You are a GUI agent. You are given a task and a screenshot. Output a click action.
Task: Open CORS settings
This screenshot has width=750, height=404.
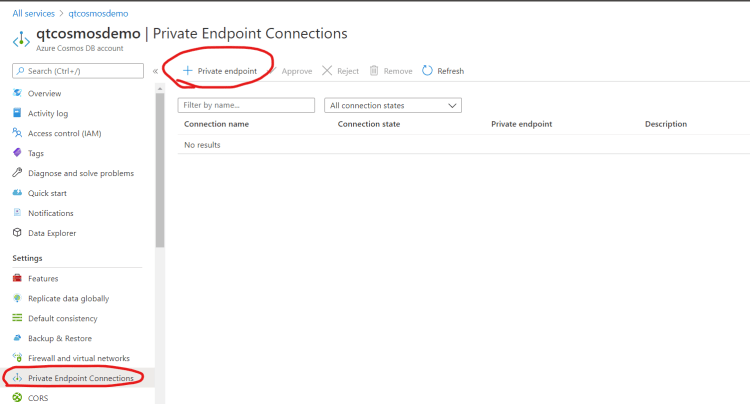coord(38,398)
